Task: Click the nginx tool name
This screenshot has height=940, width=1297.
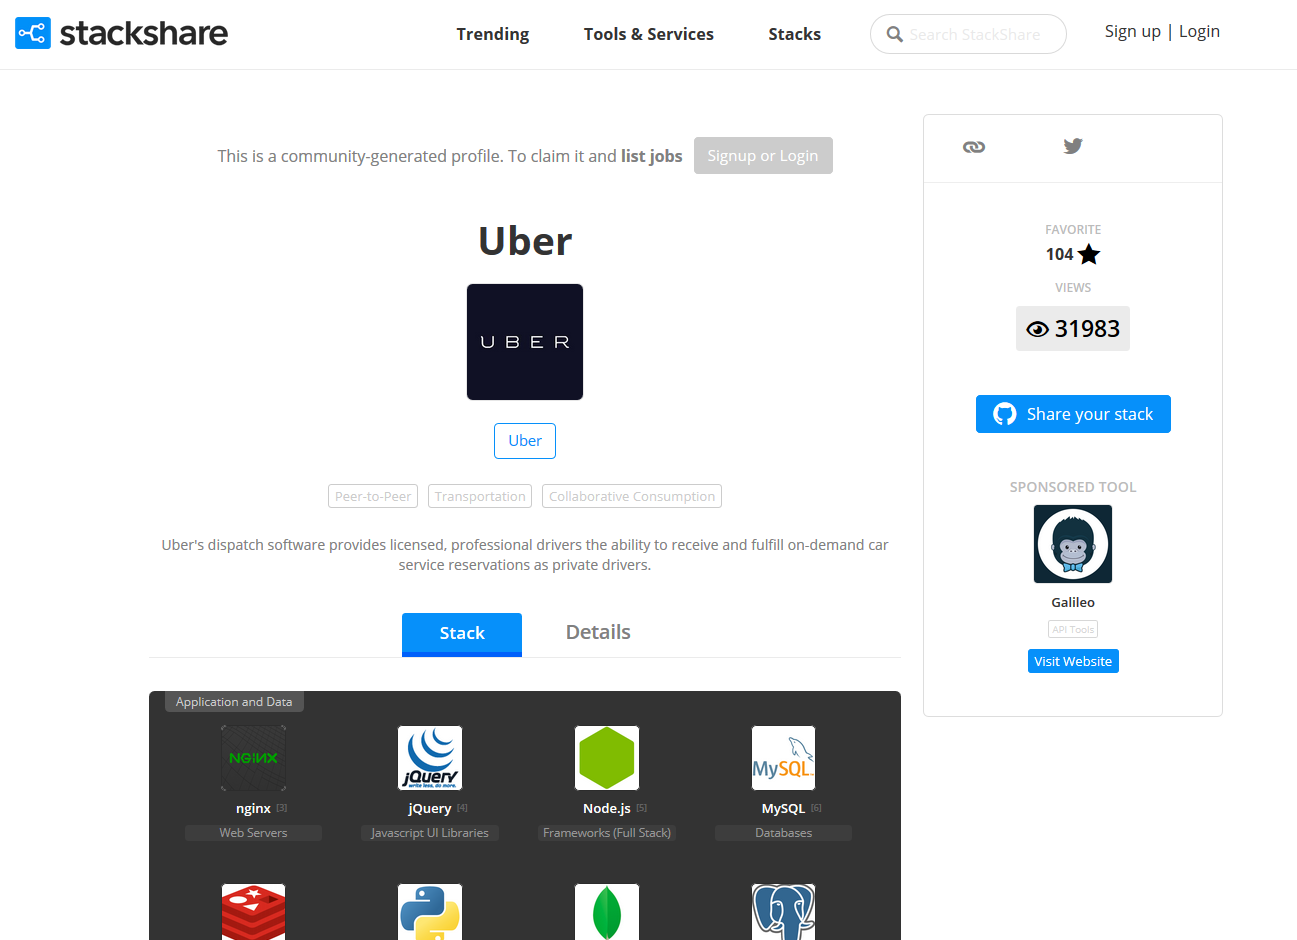Action: [x=253, y=808]
